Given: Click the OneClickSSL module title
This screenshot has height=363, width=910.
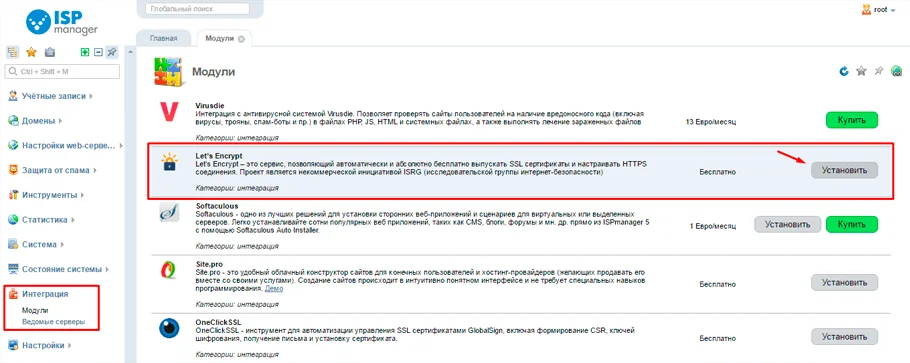Looking at the screenshot, I should (x=219, y=322).
